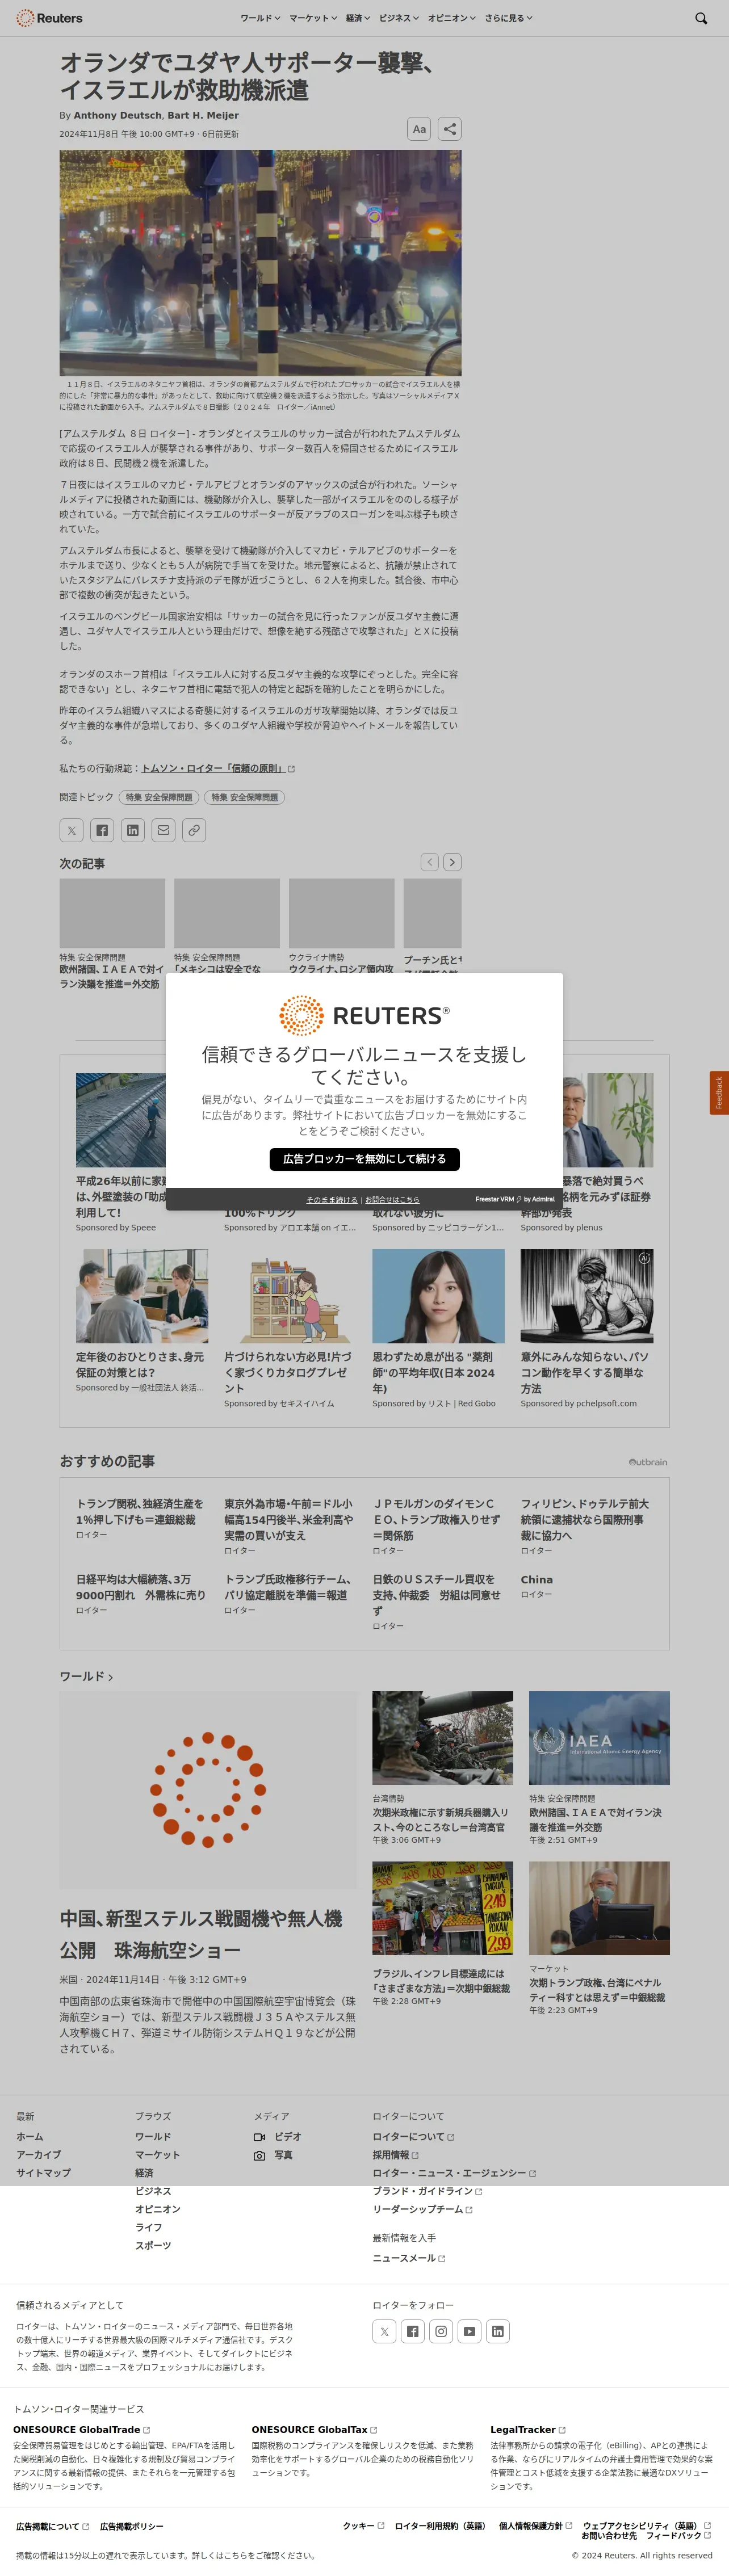Expand the 経済 menu

tap(358, 18)
